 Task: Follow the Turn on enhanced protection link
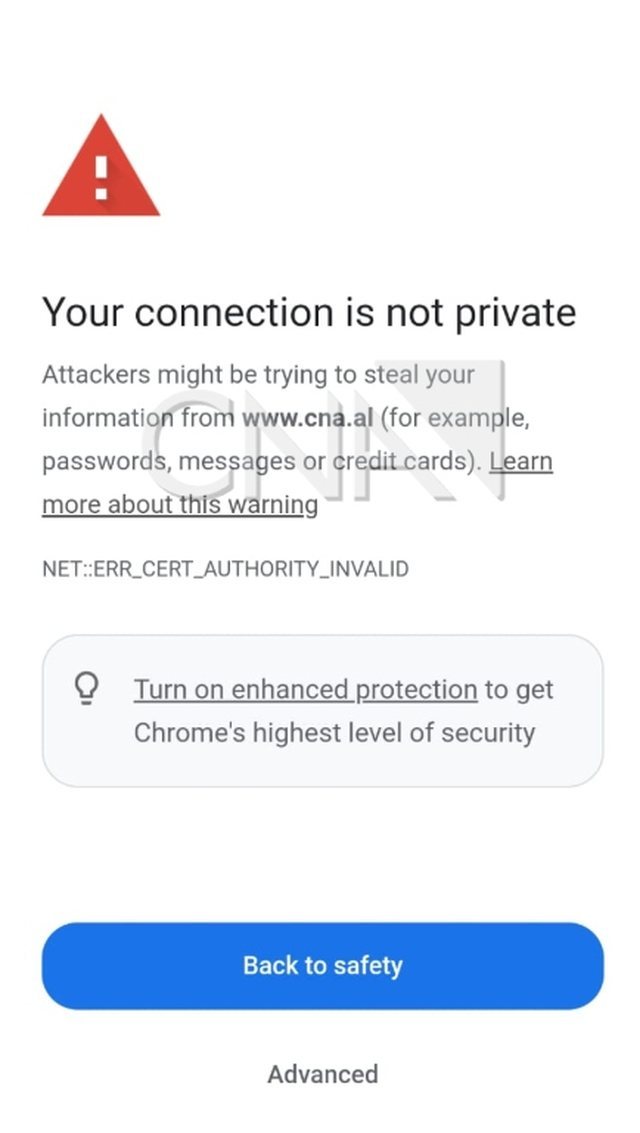tap(305, 689)
